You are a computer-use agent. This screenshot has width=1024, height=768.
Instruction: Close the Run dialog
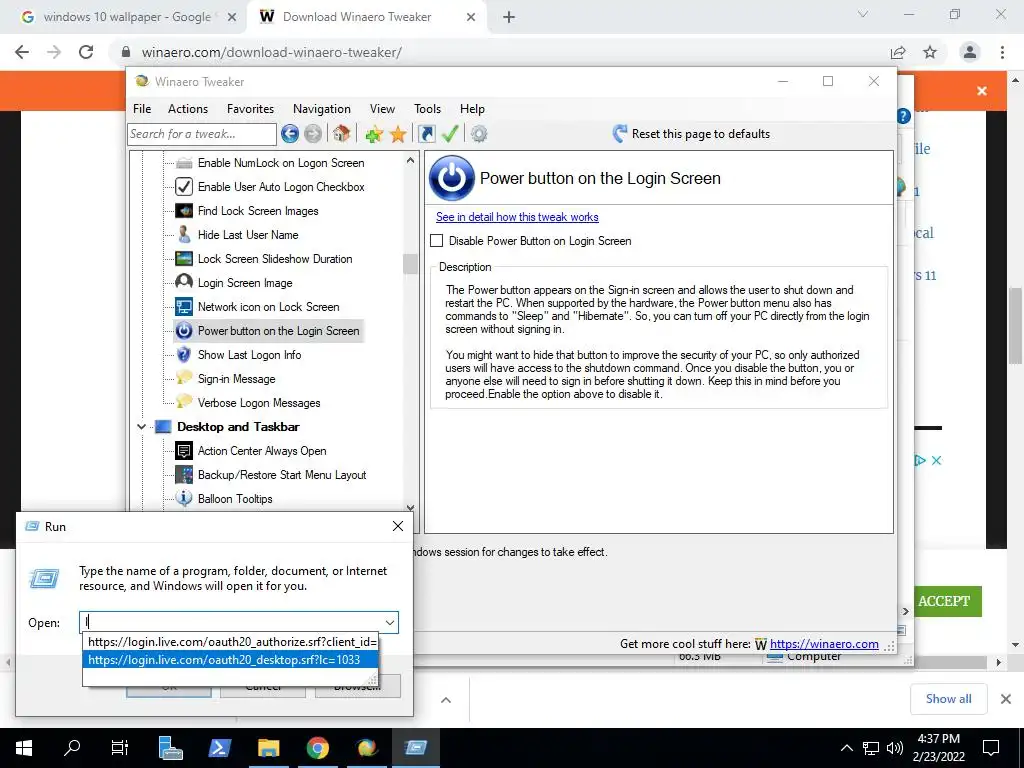[x=398, y=526]
